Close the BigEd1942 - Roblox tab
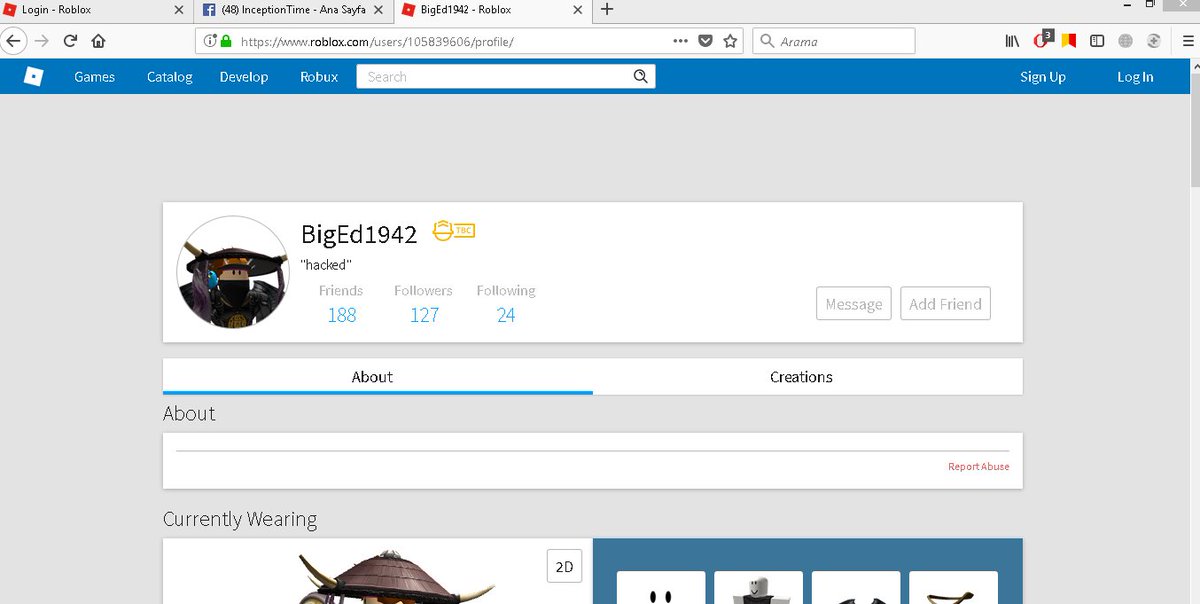The height and width of the screenshot is (604, 1200). tap(577, 10)
